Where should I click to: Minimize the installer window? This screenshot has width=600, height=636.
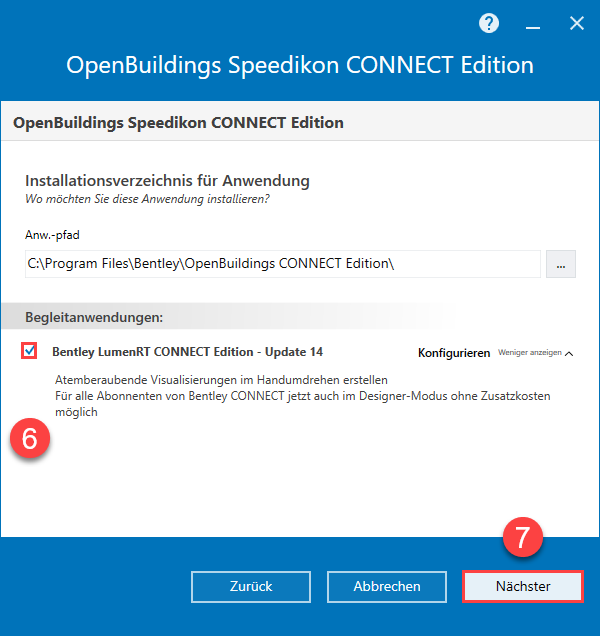click(534, 23)
